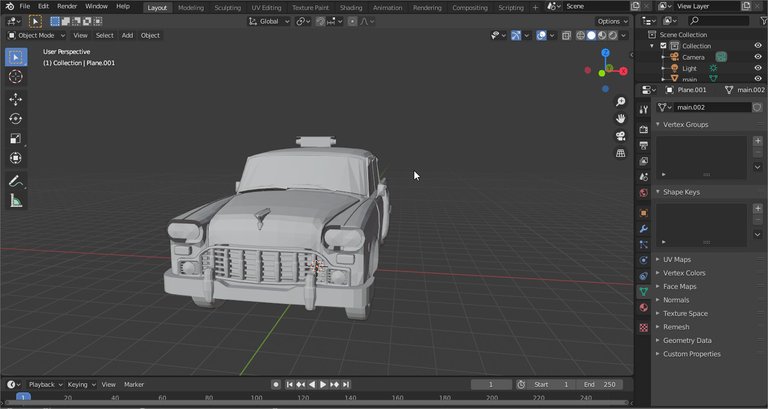Open the File menu

pos(24,6)
